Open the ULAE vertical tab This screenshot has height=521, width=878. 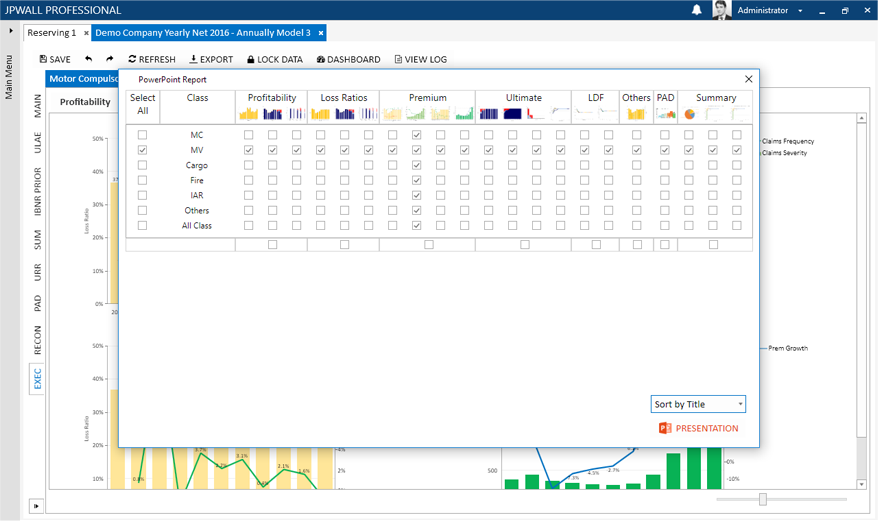pos(38,142)
